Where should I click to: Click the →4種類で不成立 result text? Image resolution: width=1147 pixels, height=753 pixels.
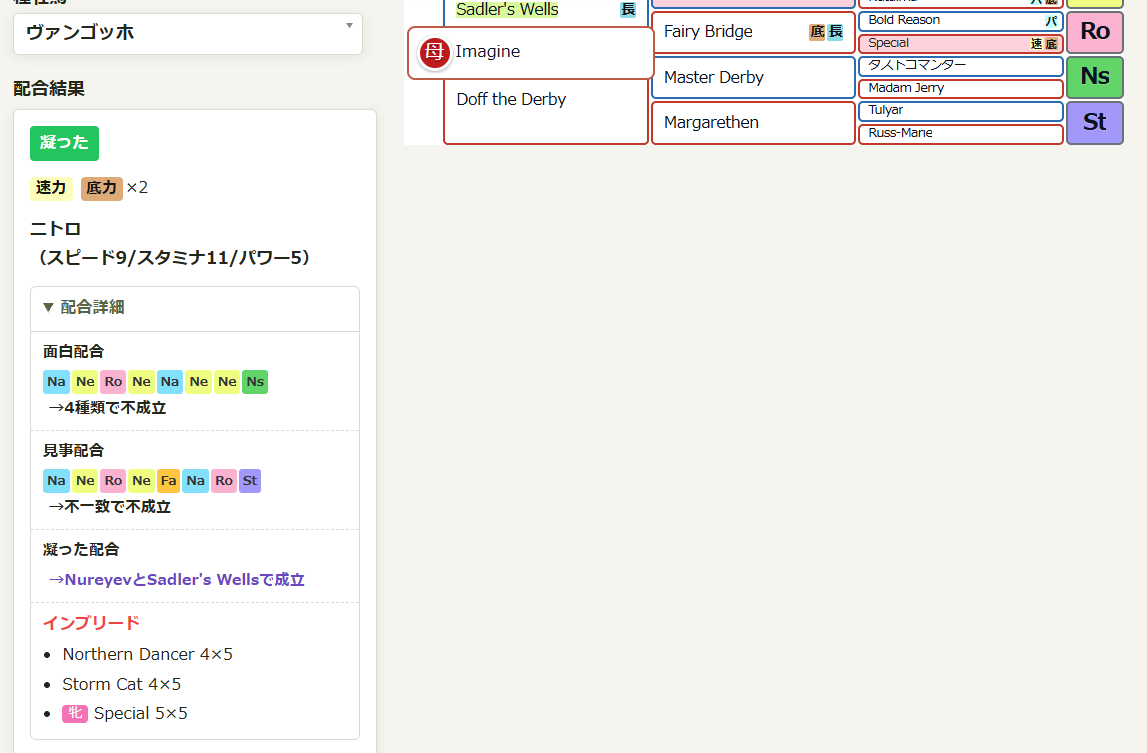click(x=108, y=408)
